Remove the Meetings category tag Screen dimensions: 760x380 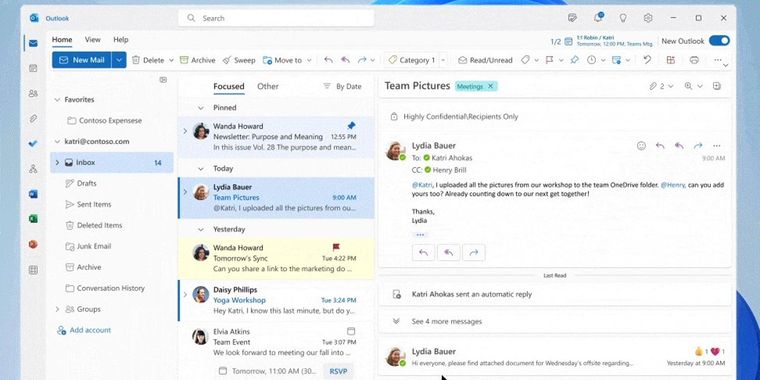[x=490, y=86]
